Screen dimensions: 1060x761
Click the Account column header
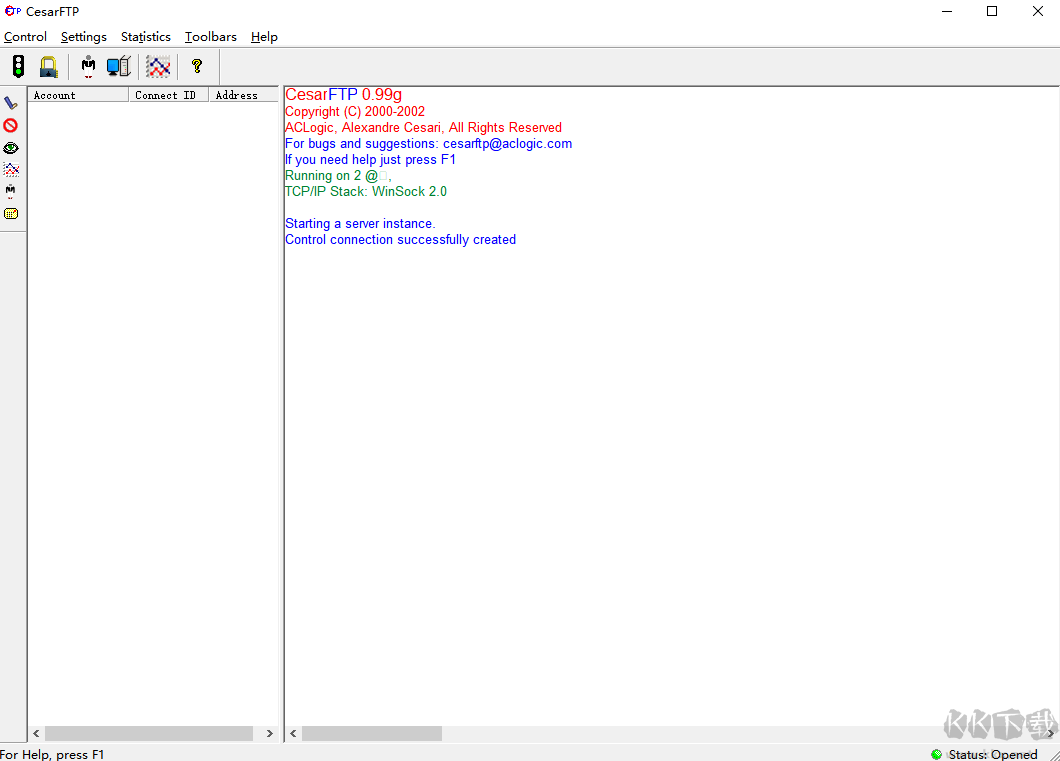(78, 95)
